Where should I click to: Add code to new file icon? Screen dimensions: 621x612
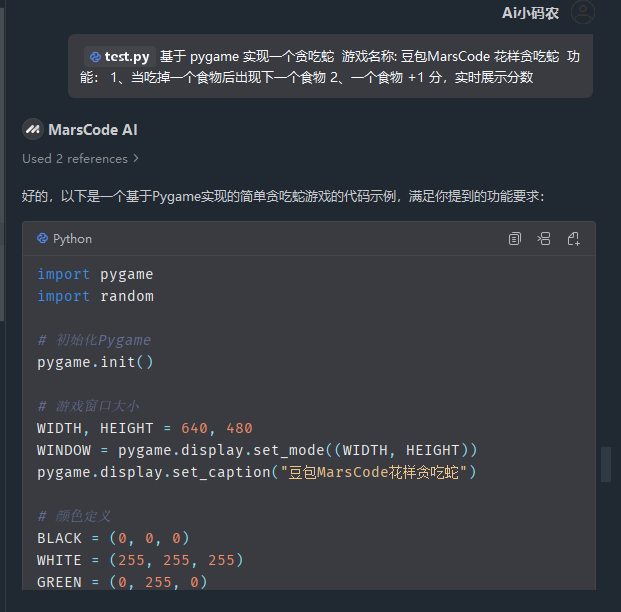[573, 239]
